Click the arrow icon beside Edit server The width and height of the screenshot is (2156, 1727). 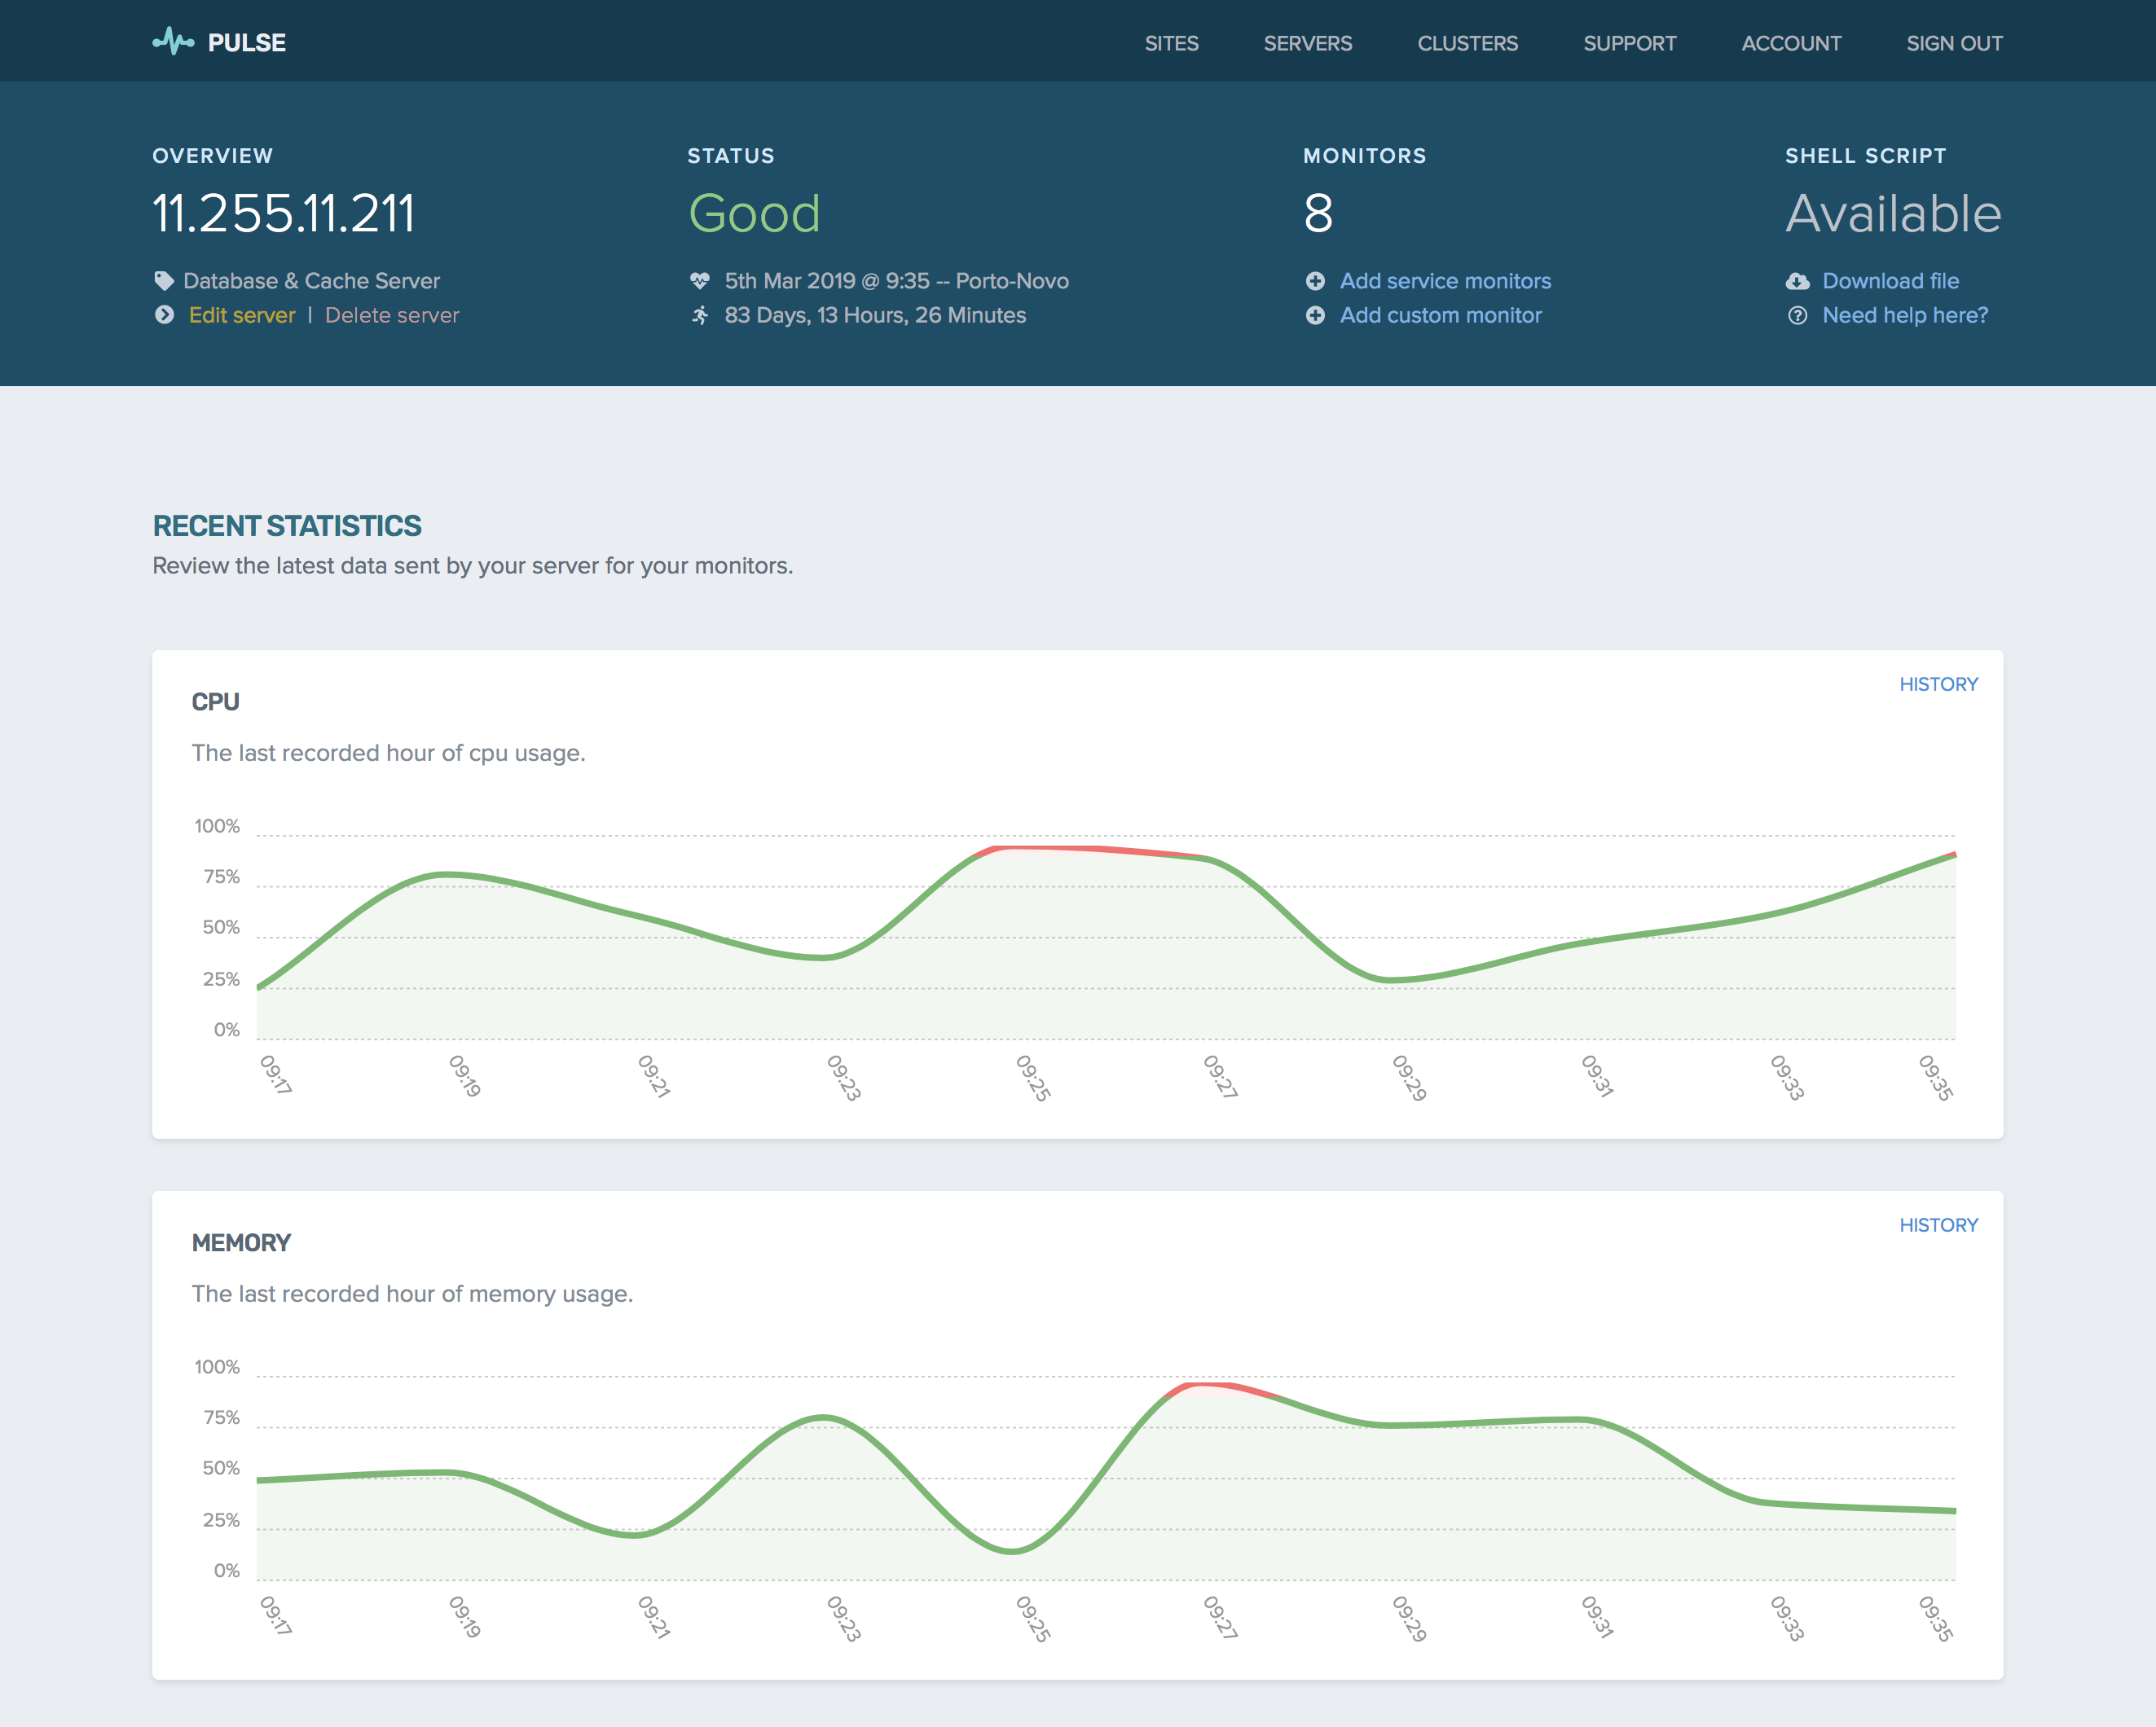[x=164, y=315]
